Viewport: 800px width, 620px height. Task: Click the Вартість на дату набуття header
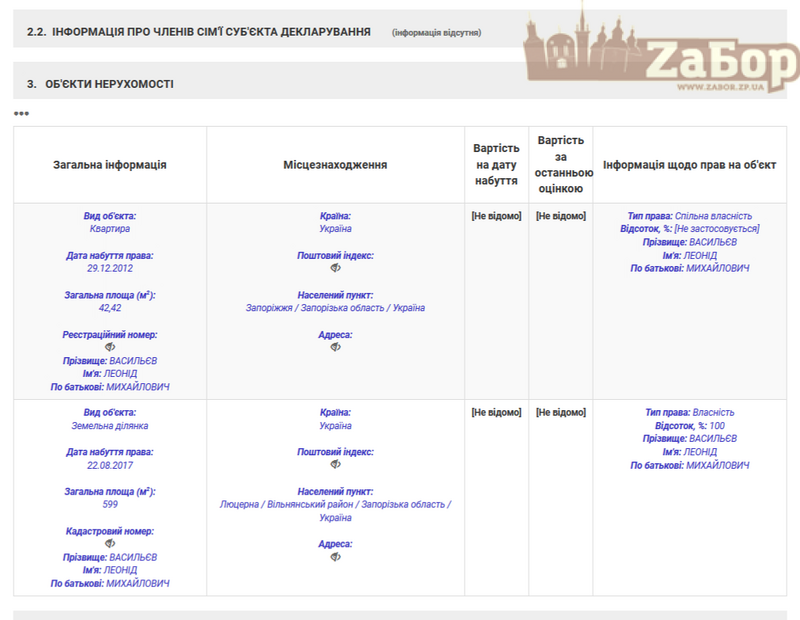tap(496, 165)
